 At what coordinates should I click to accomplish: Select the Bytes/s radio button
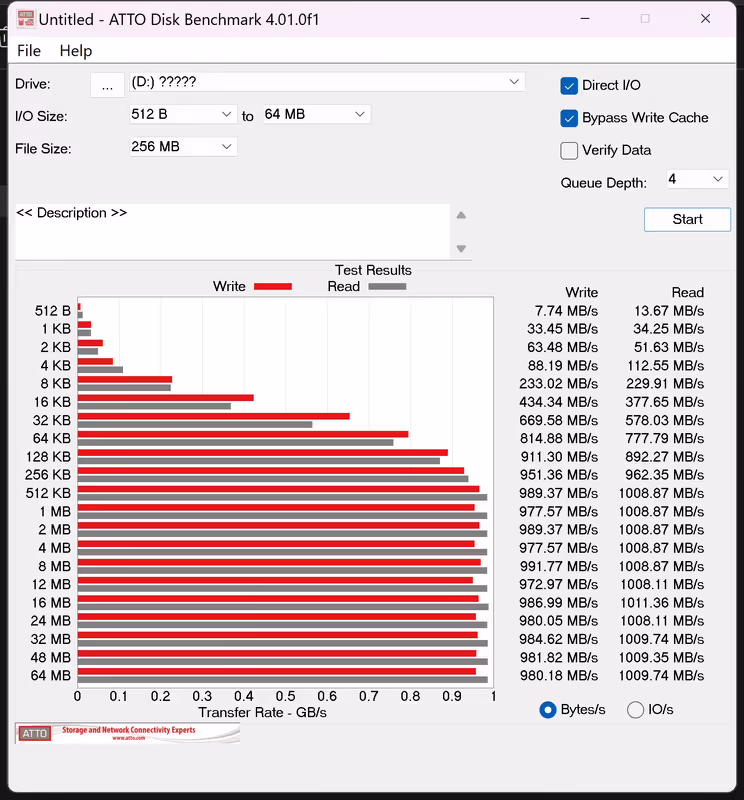tap(548, 710)
